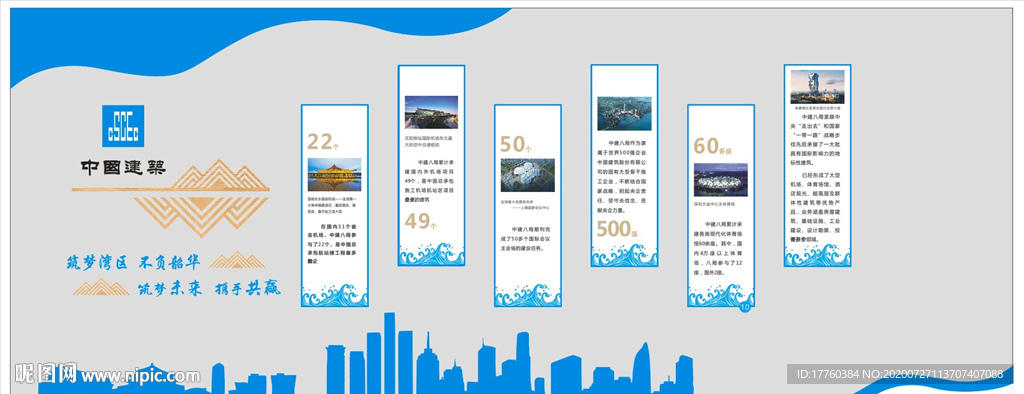Click the "49个" figure

[421, 222]
